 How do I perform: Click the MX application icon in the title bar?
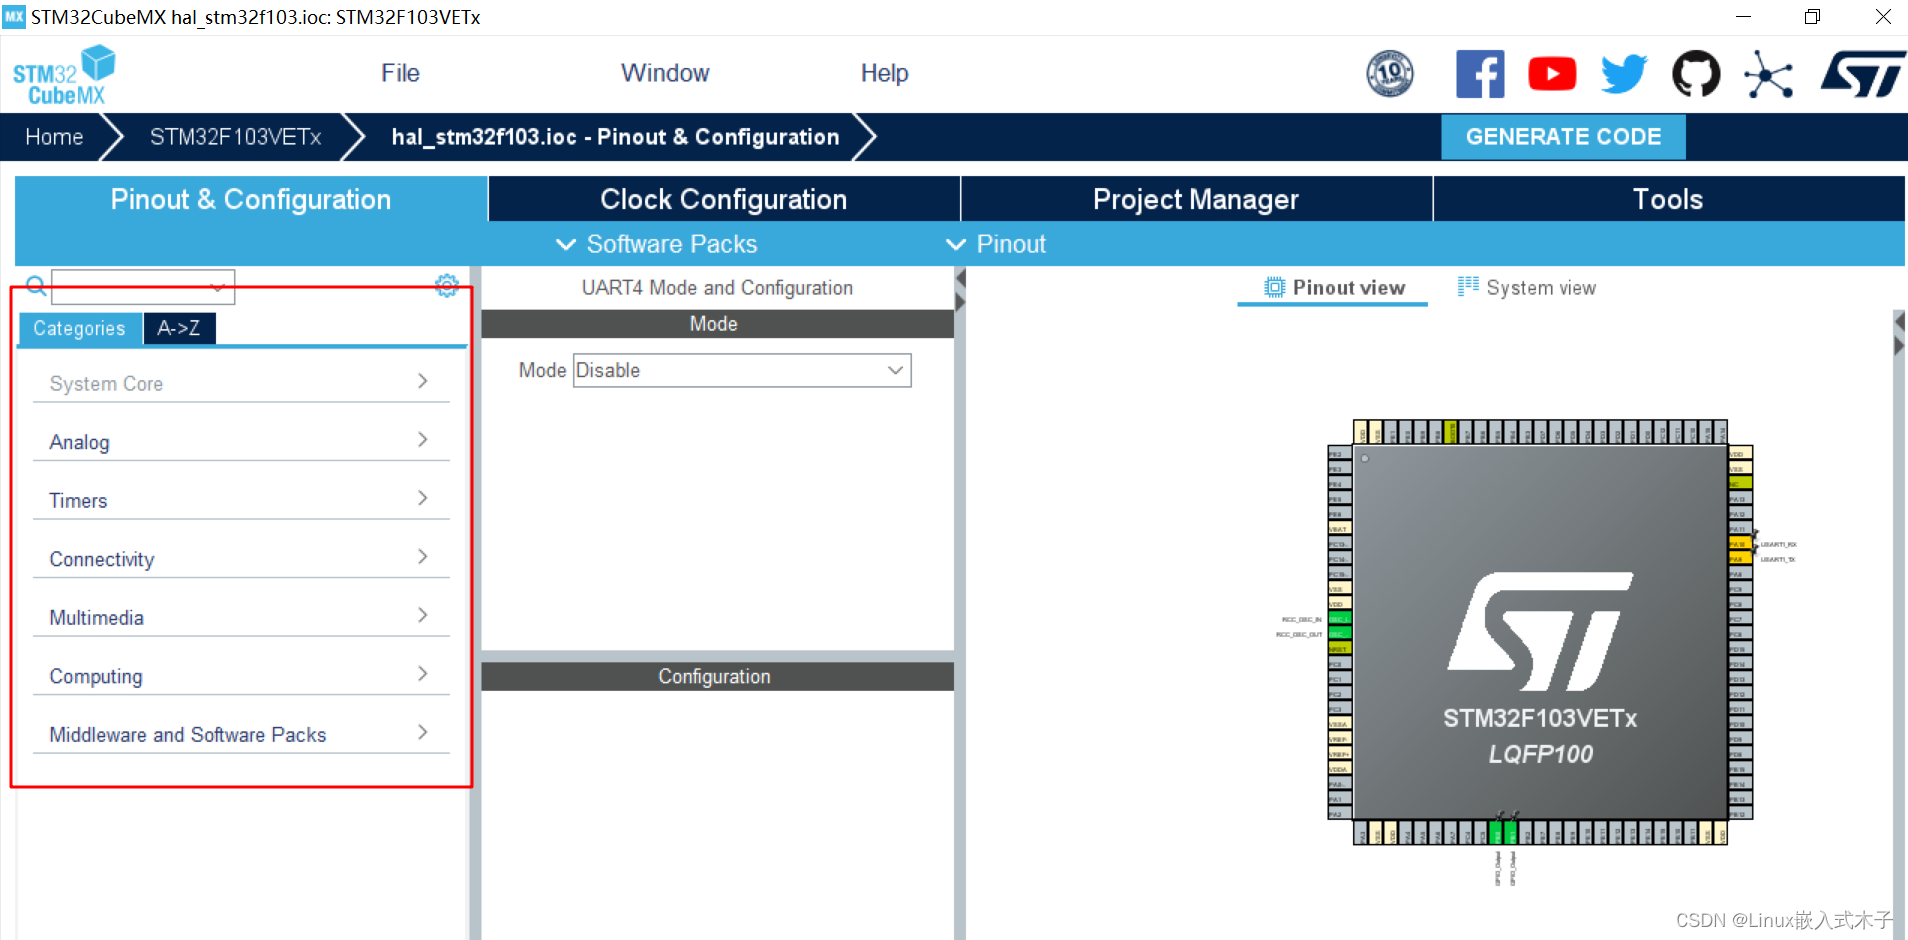(14, 17)
